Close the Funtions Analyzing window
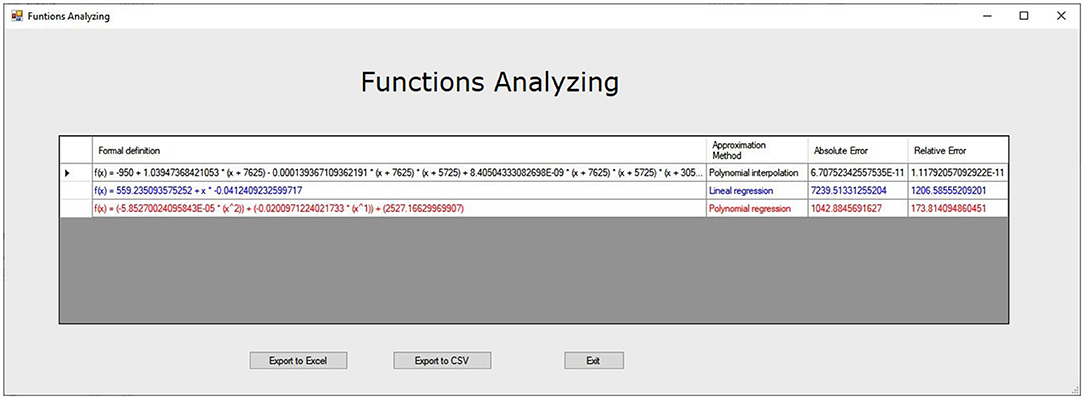 [1061, 16]
